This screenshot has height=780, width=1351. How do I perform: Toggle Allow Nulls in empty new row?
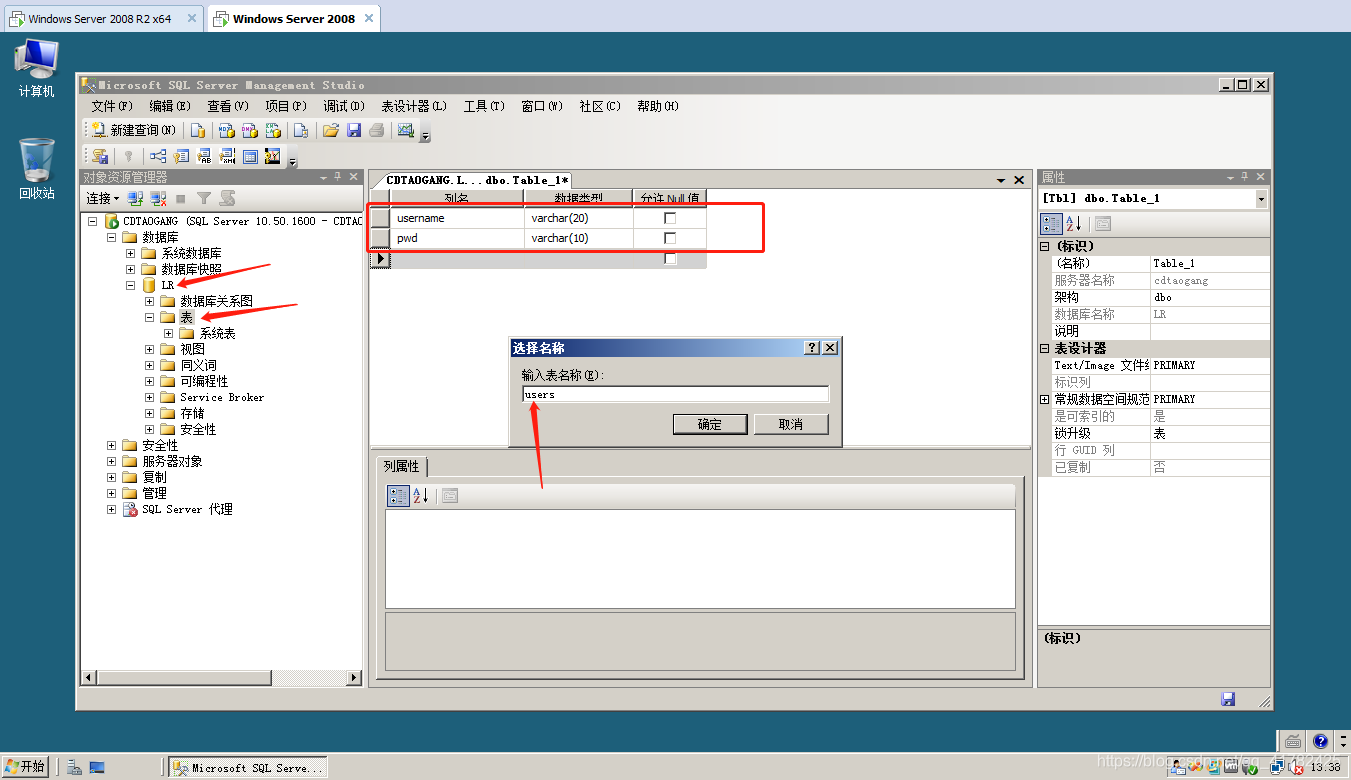tap(670, 258)
